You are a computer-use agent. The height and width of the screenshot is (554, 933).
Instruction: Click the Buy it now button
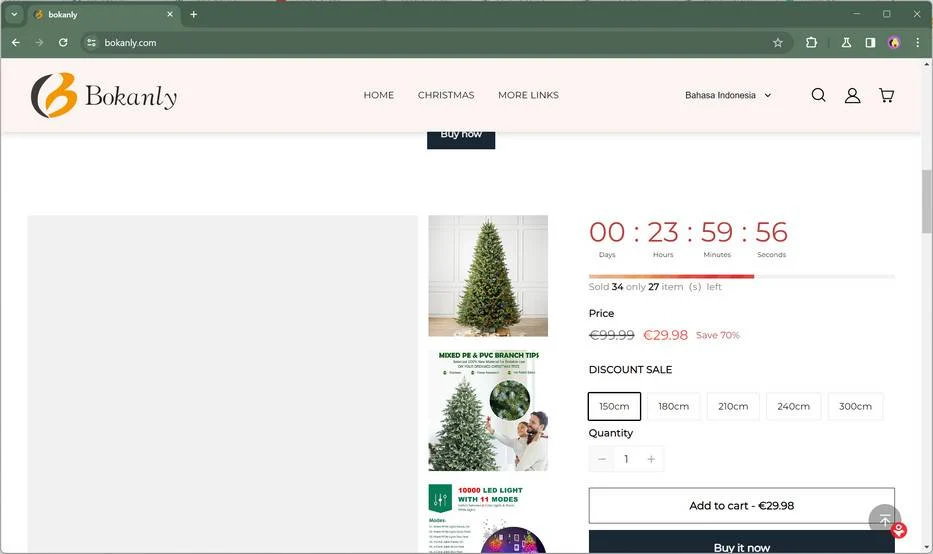[741, 544]
